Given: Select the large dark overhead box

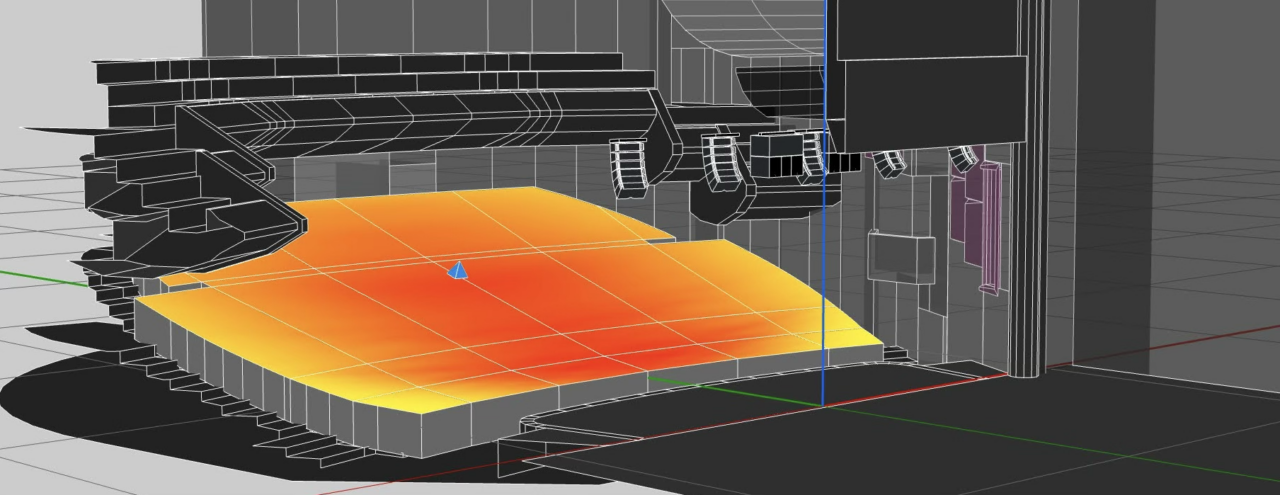Looking at the screenshot, I should (x=930, y=75).
